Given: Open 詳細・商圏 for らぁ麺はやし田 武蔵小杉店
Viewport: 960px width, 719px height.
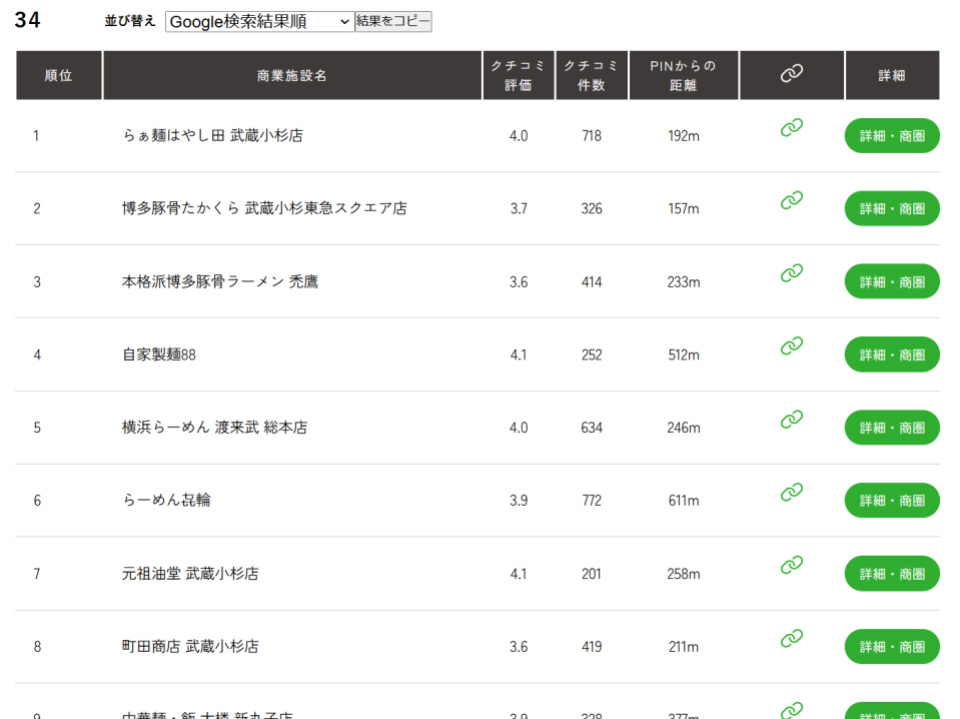Looking at the screenshot, I should coord(892,136).
